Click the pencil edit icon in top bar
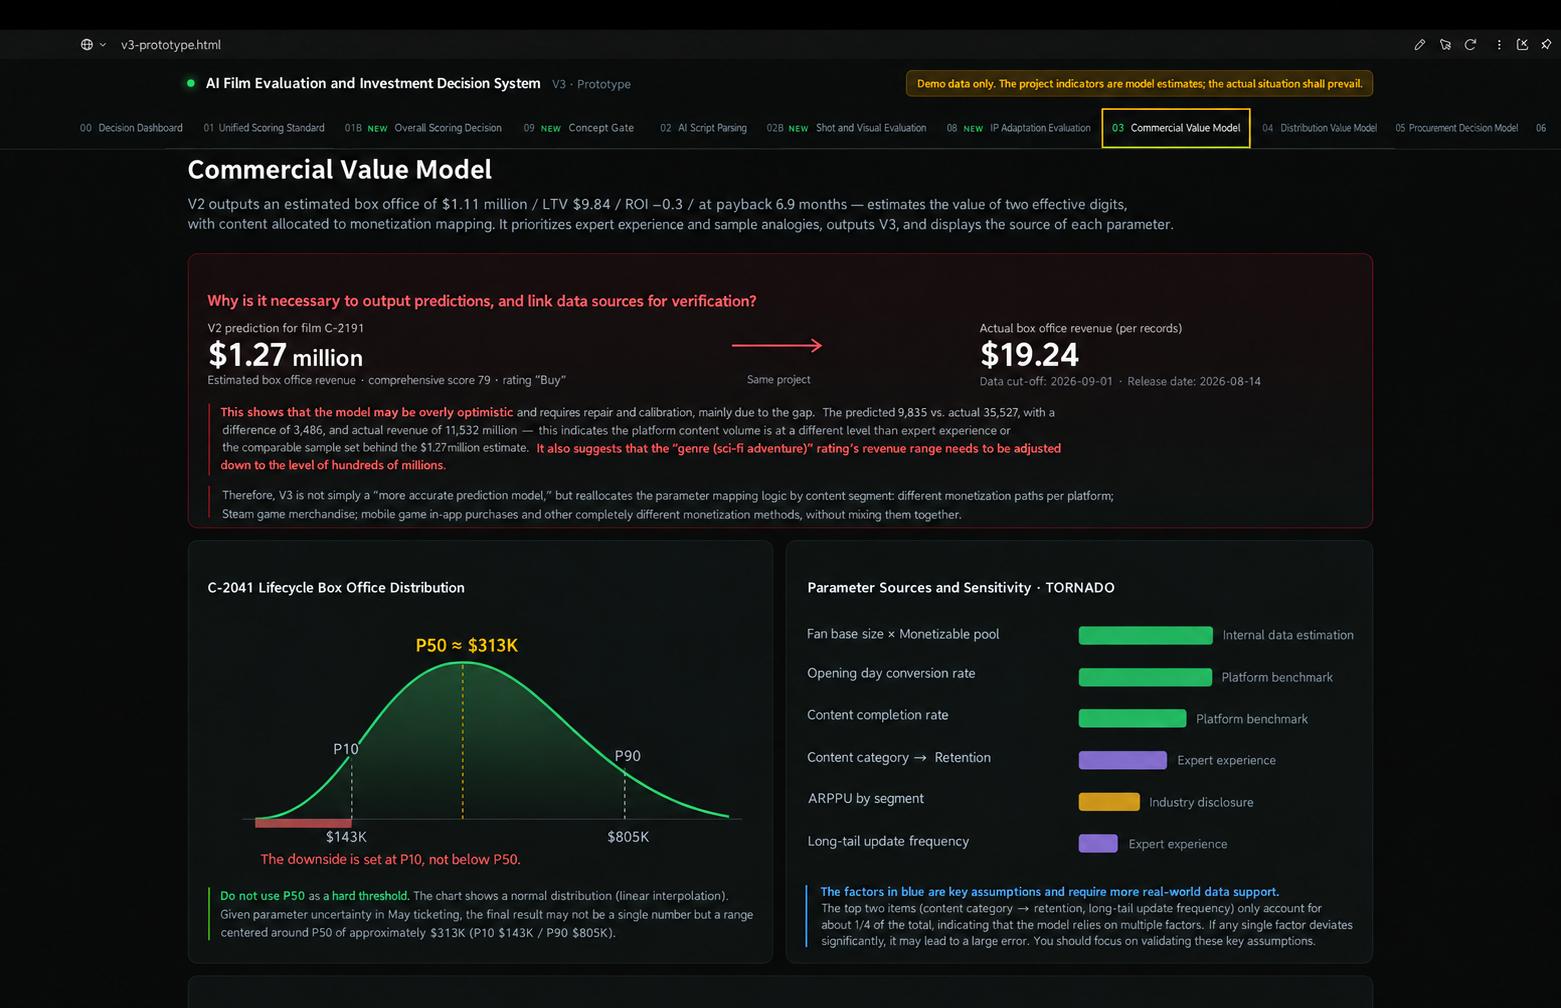Viewport: 1561px width, 1008px height. coord(1419,45)
